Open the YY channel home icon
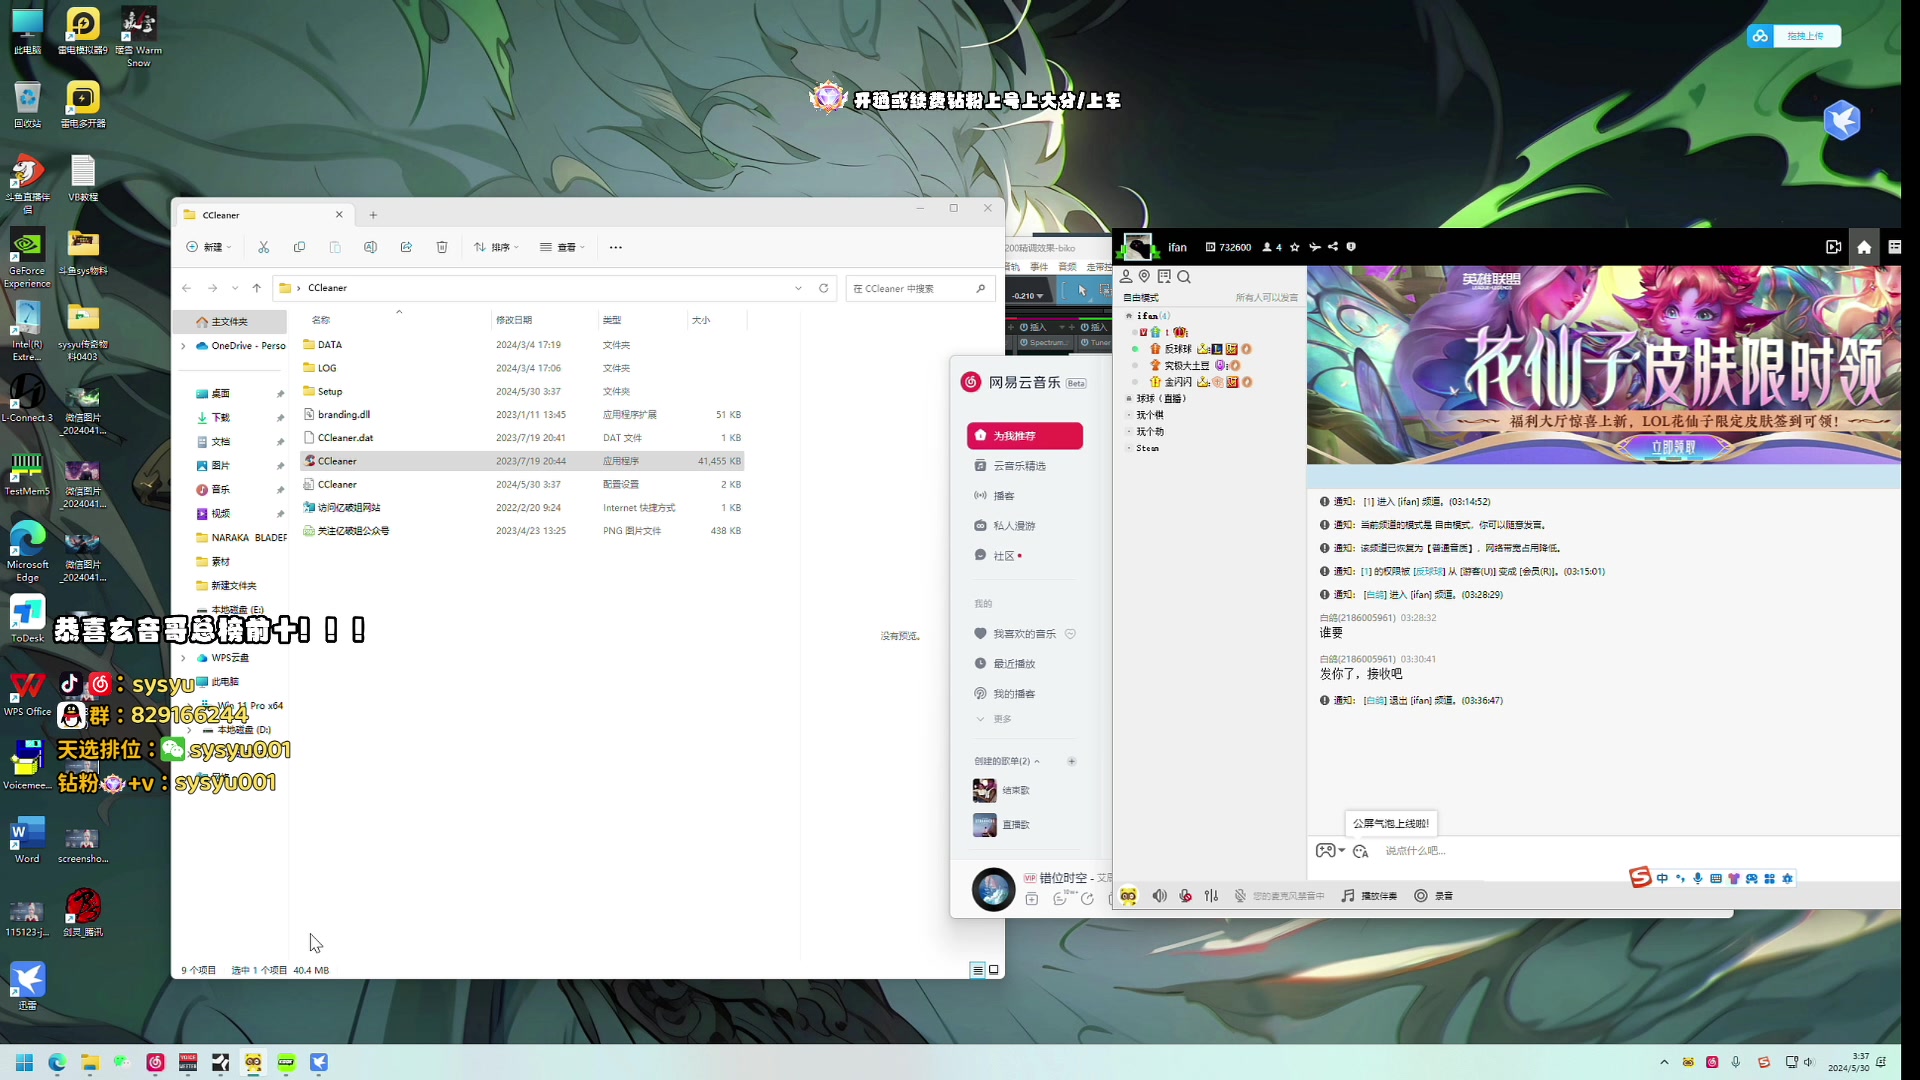 click(x=1864, y=247)
